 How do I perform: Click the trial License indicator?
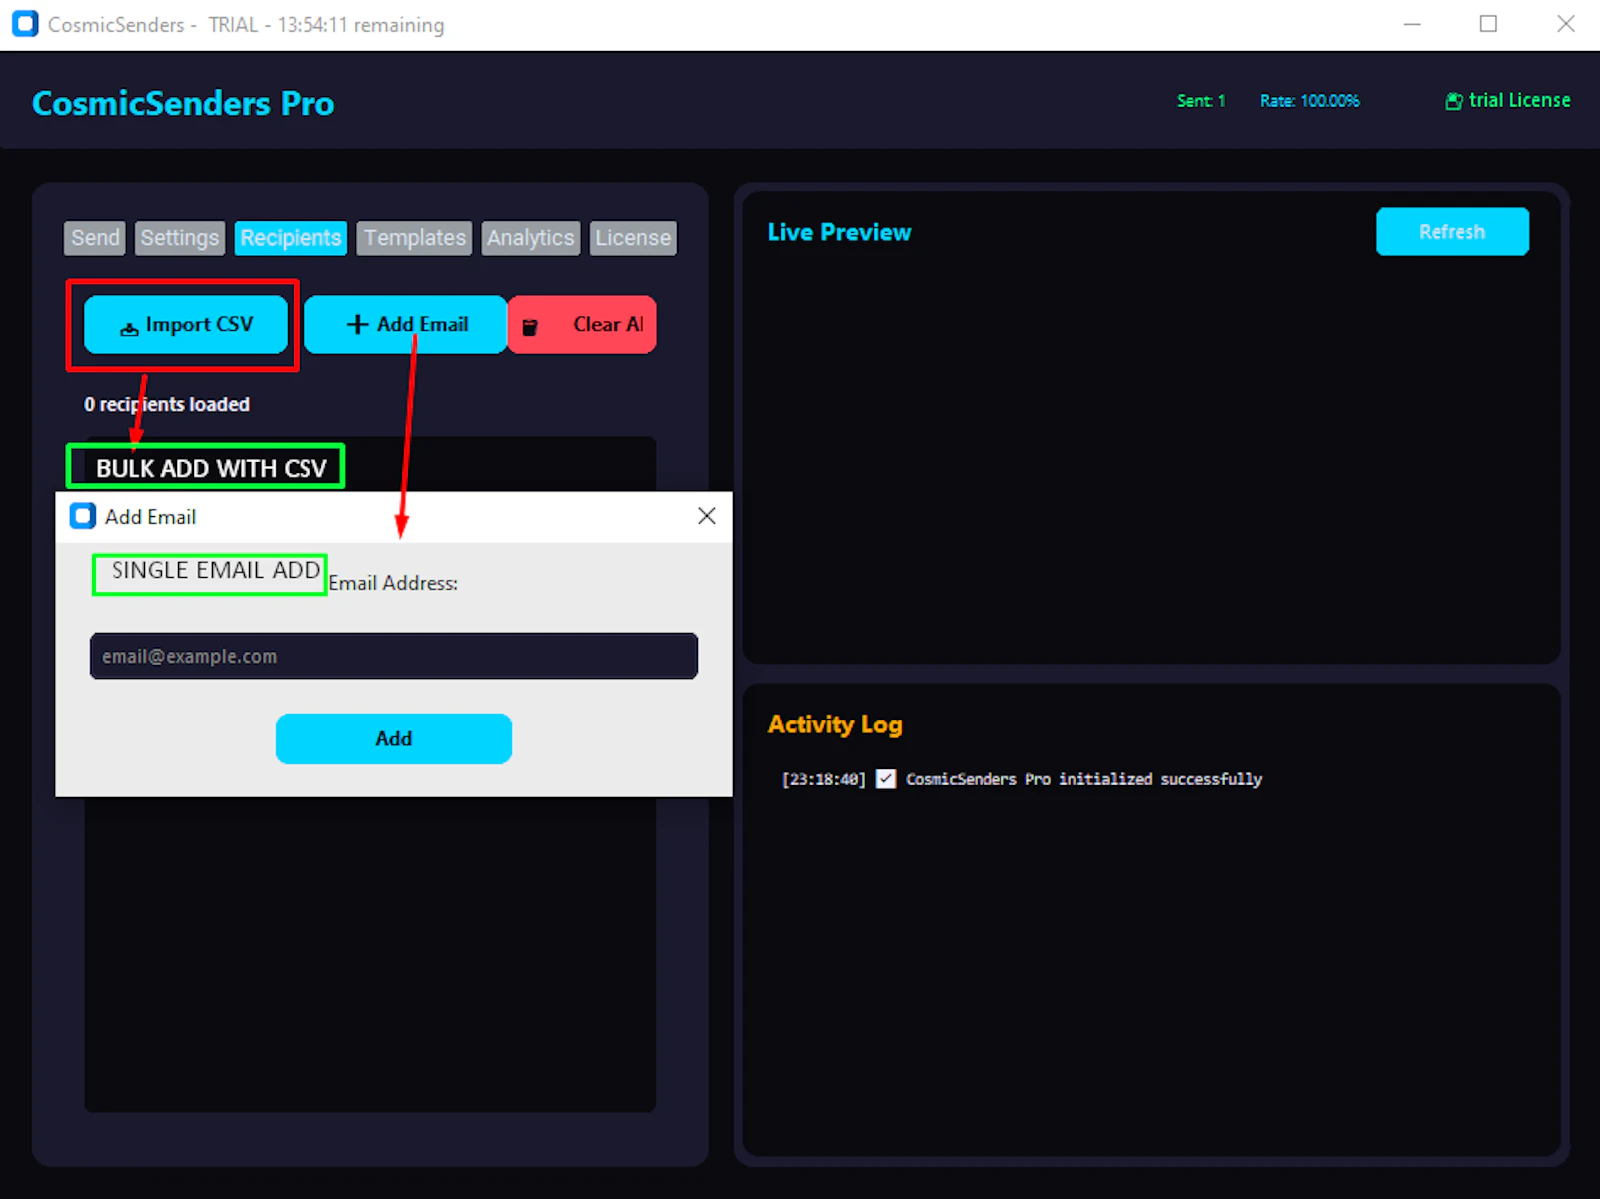[x=1508, y=100]
